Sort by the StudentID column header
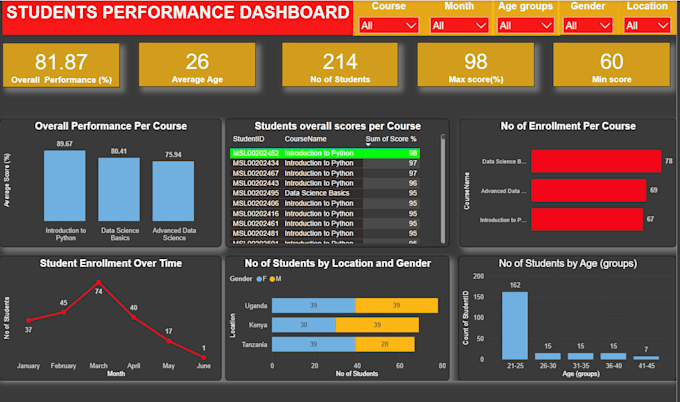680x402 pixels. 248,139
